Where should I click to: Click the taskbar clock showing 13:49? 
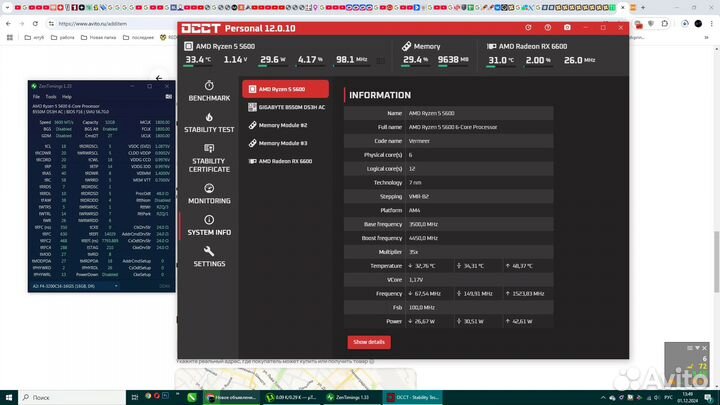[x=688, y=397]
